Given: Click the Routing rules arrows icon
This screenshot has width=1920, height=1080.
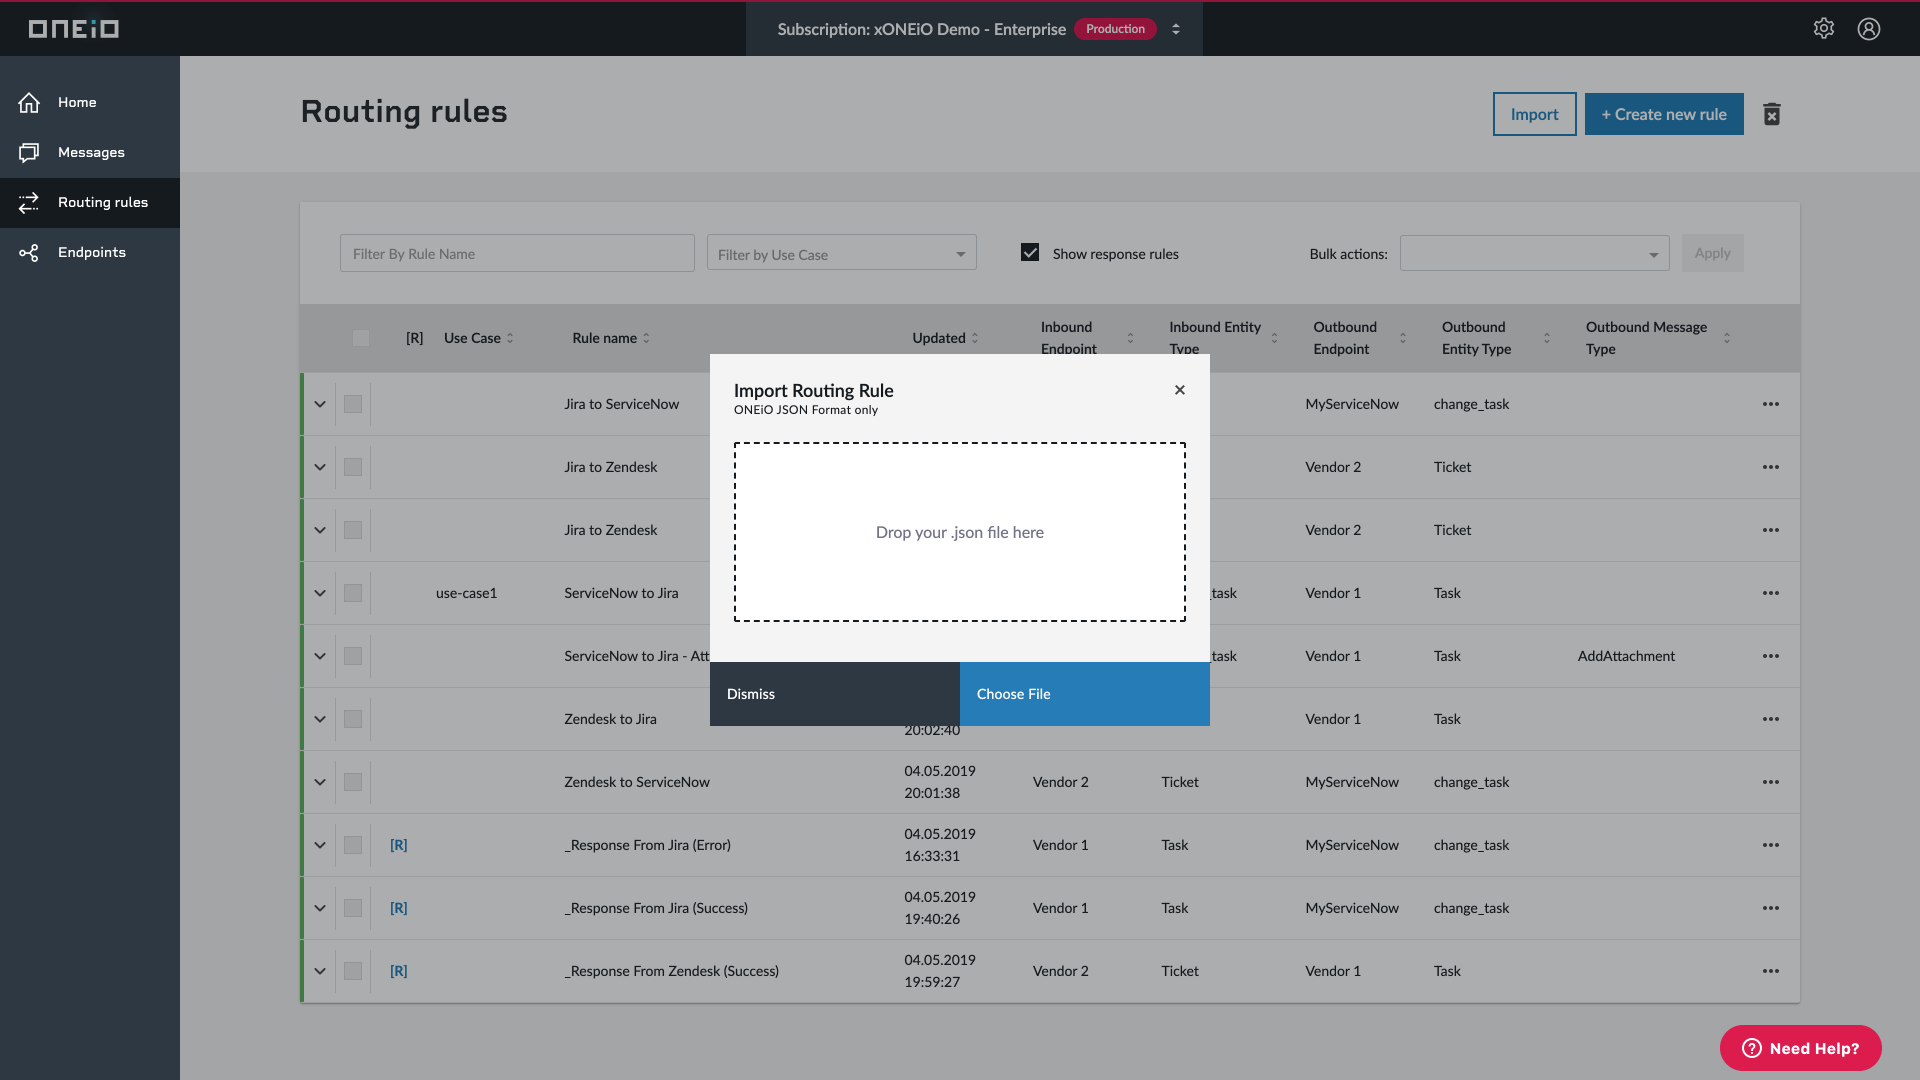Looking at the screenshot, I should 29,202.
